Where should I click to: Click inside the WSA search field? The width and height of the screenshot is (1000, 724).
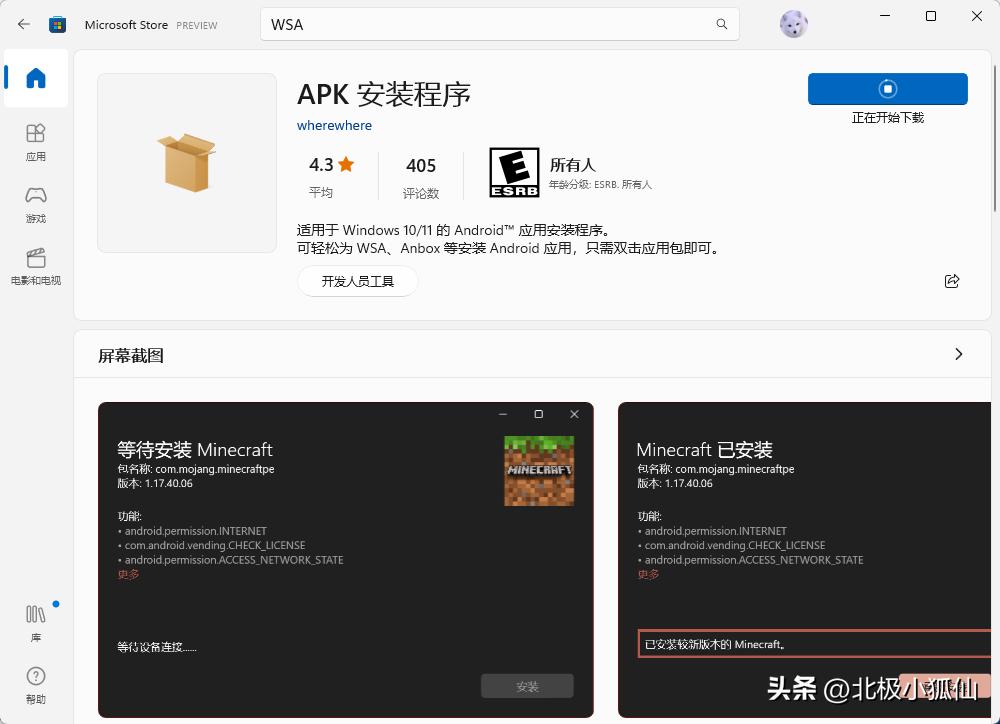(450, 24)
